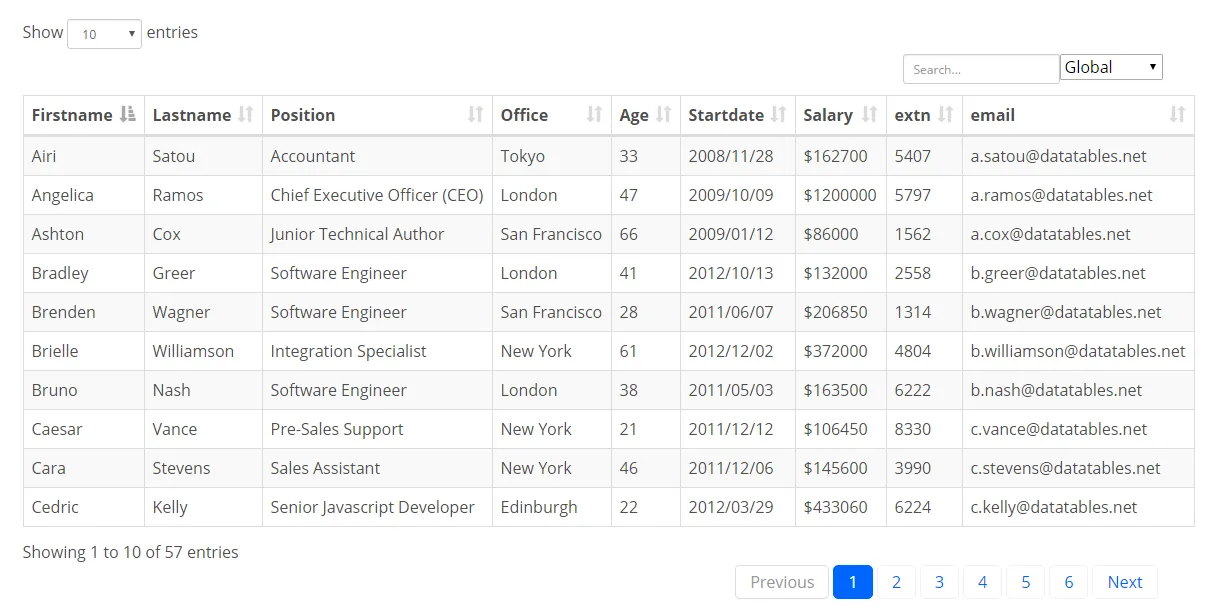Sort by Office using its arrow icon
This screenshot has width=1211, height=615.
click(595, 115)
